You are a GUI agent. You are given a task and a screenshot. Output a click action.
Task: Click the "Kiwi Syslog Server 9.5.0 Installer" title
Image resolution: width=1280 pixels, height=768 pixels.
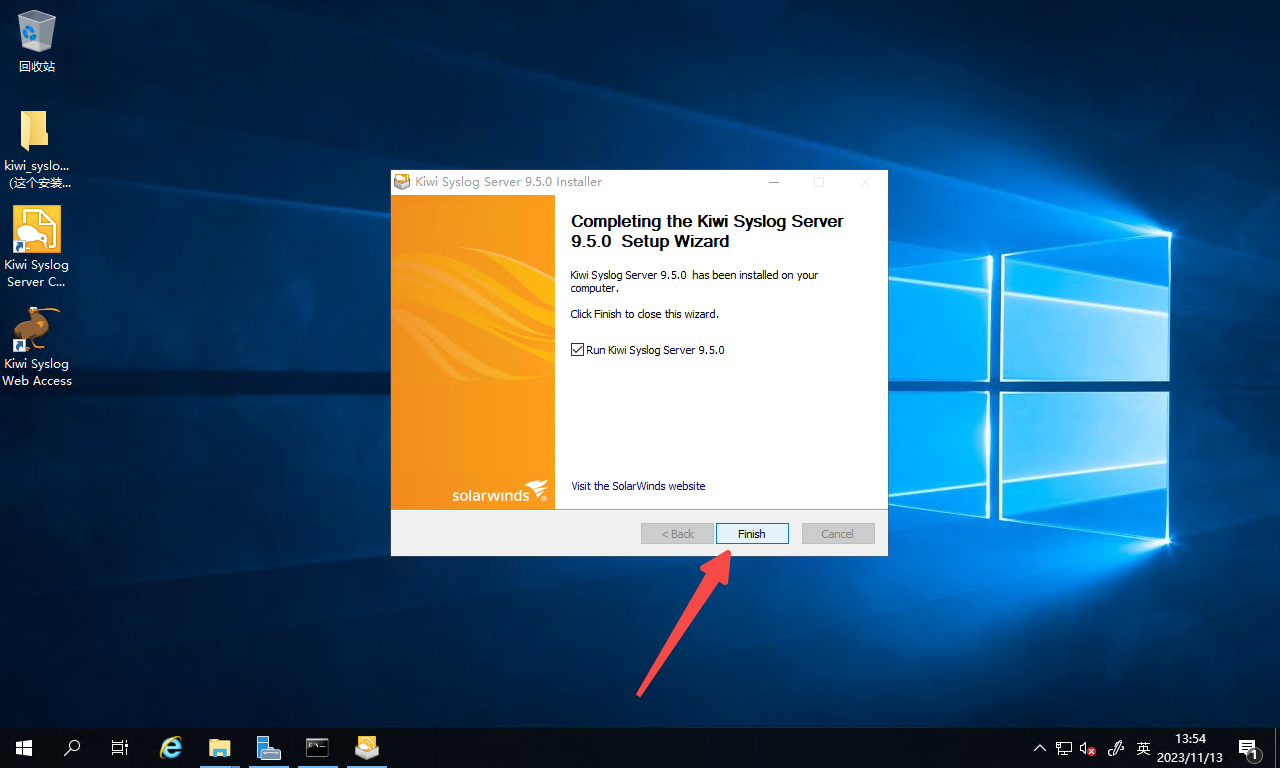[509, 182]
